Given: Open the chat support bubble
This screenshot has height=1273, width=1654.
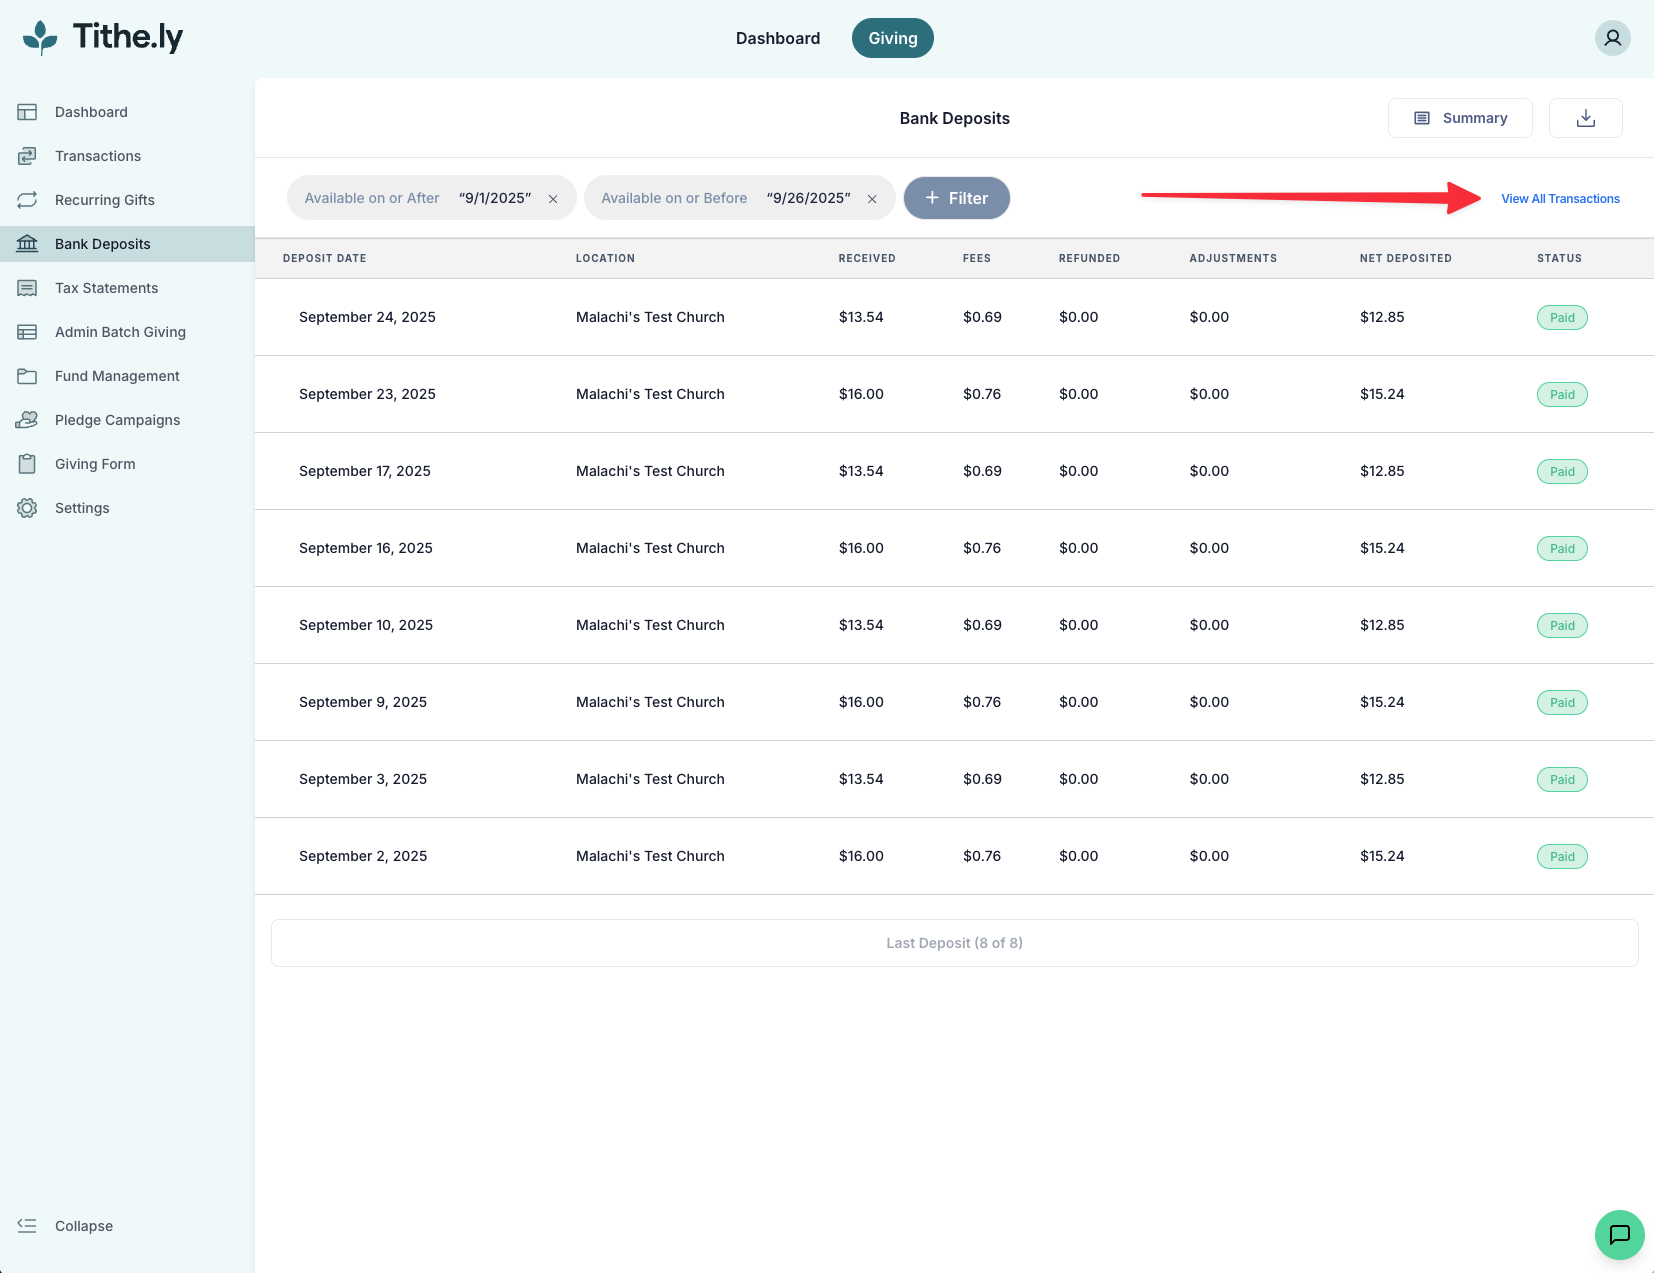Looking at the screenshot, I should click(1619, 1235).
